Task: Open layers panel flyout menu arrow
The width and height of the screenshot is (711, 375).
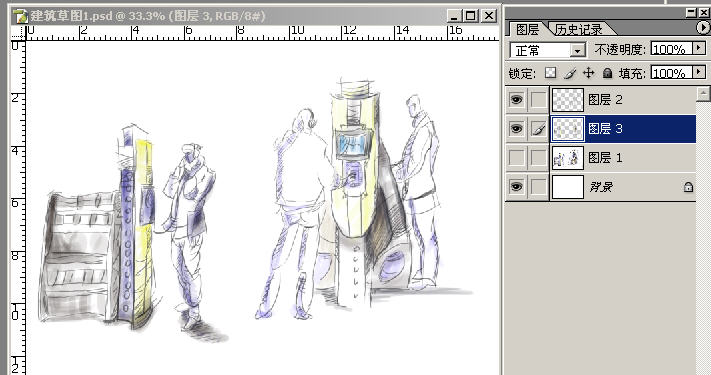Action: click(702, 28)
